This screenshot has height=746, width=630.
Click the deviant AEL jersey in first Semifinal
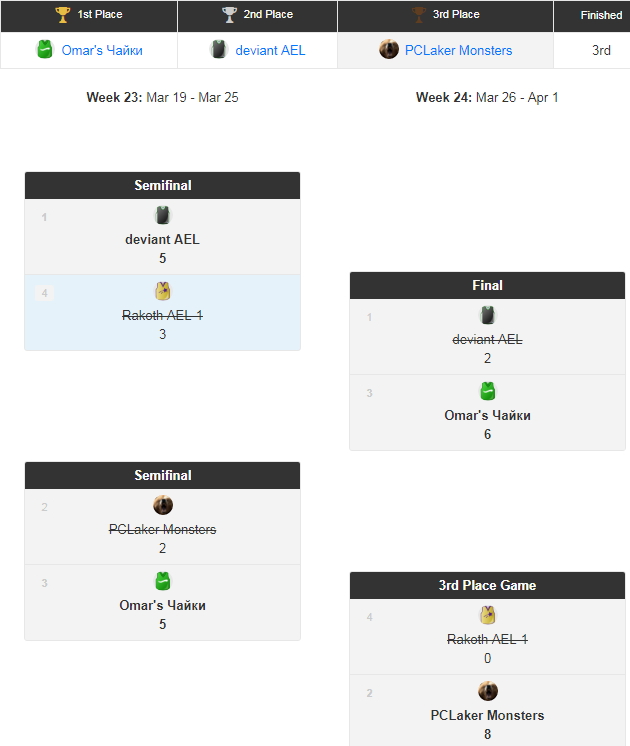pyautogui.click(x=163, y=215)
